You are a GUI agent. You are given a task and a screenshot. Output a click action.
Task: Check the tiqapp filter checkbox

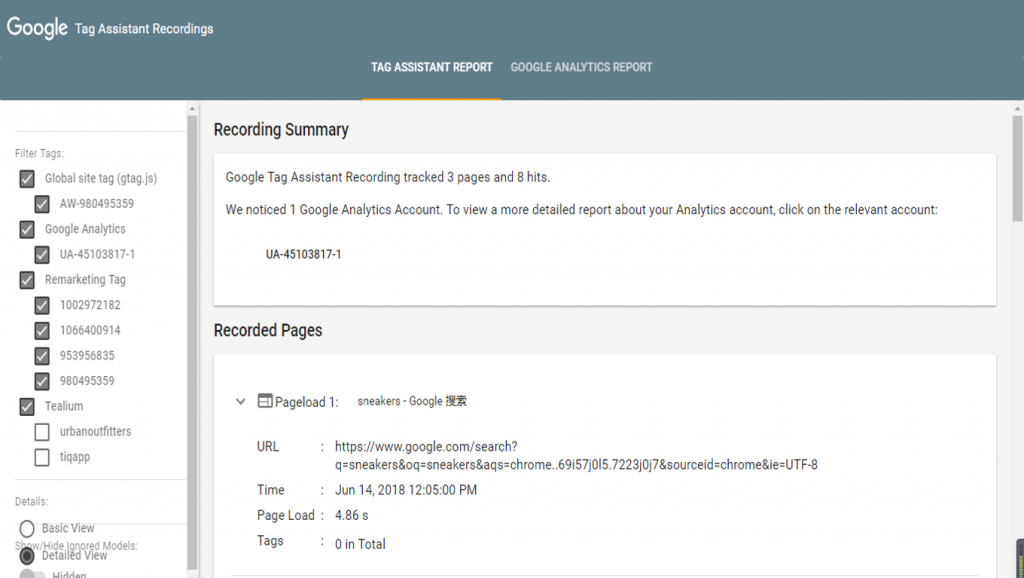(x=42, y=457)
